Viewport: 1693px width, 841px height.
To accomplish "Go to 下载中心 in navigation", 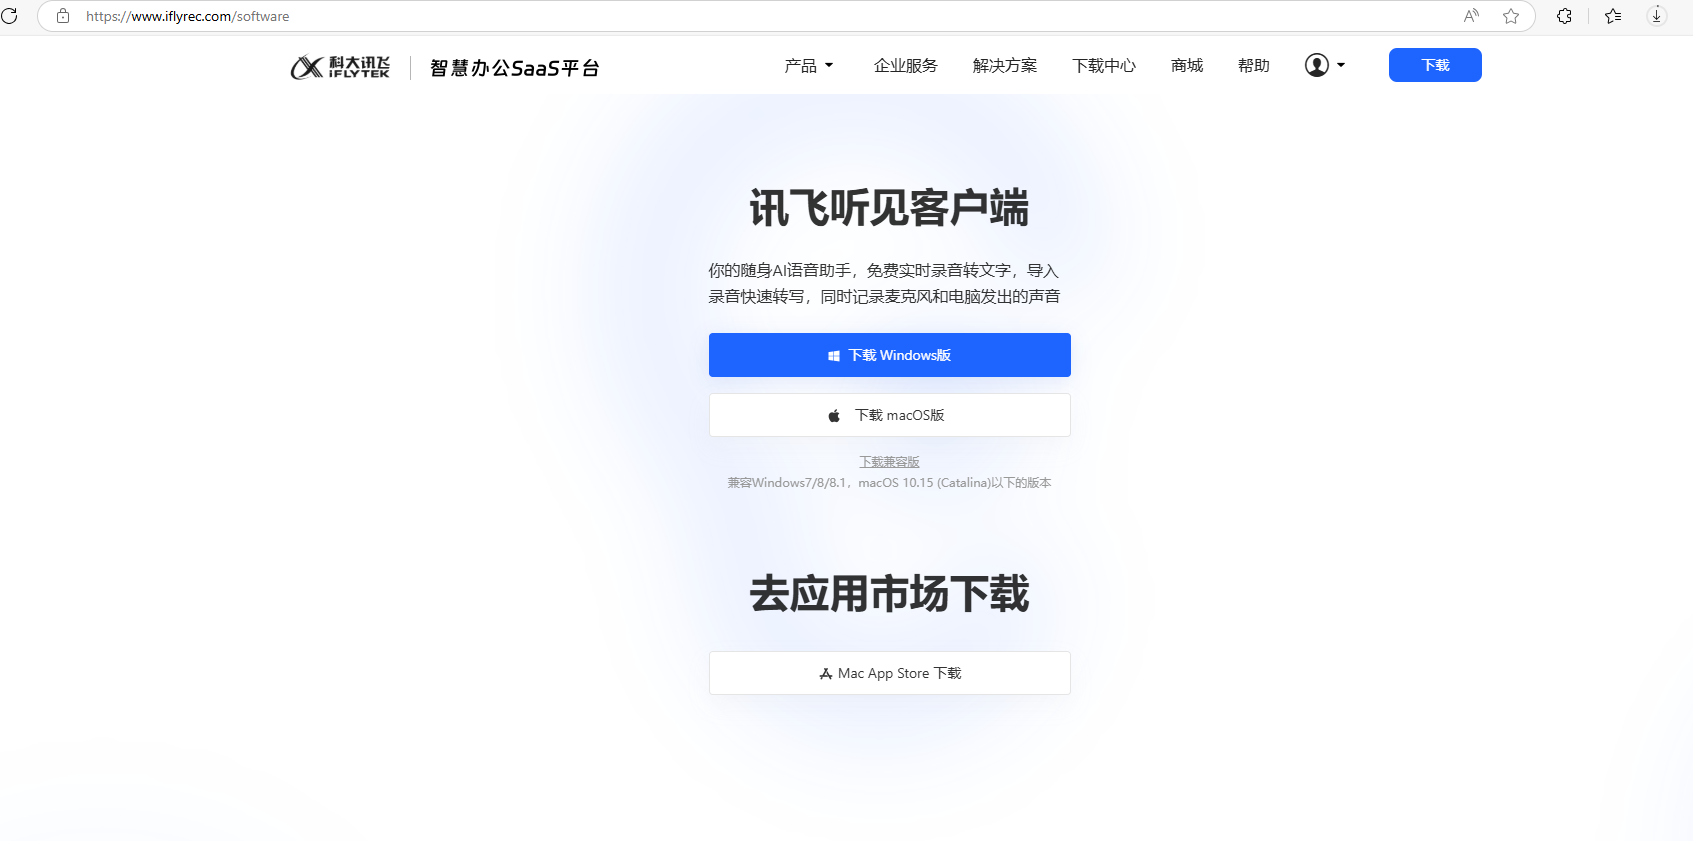I will (1104, 66).
